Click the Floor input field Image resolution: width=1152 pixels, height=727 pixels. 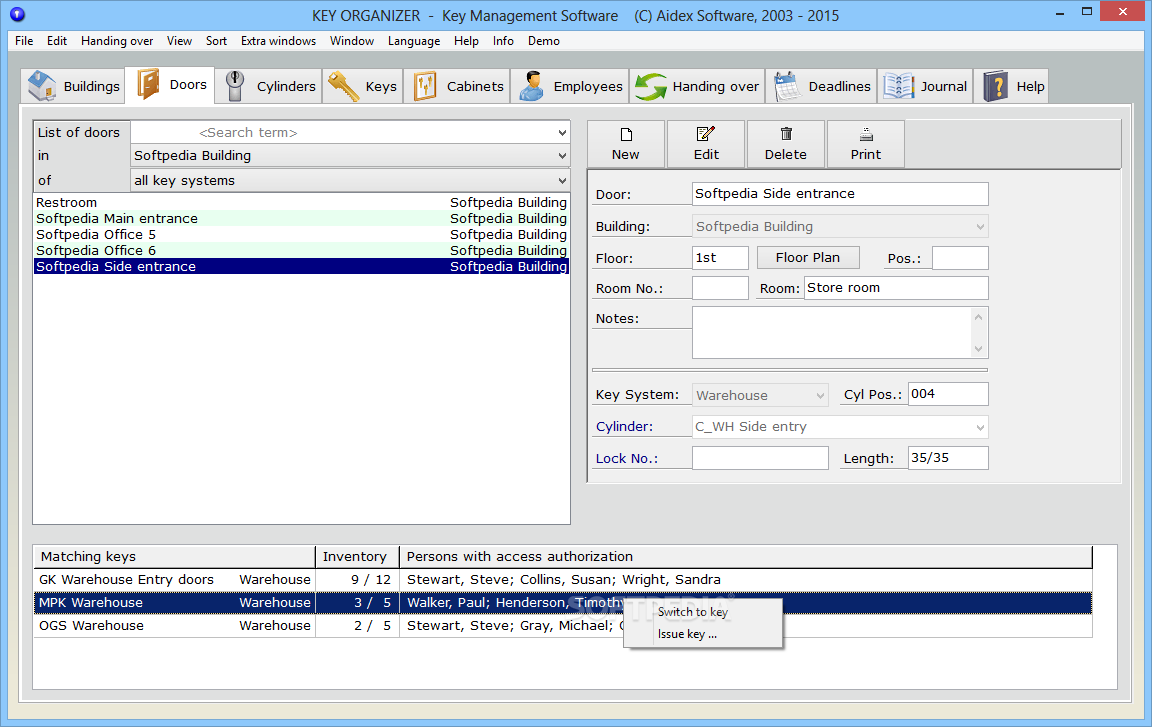coord(720,258)
